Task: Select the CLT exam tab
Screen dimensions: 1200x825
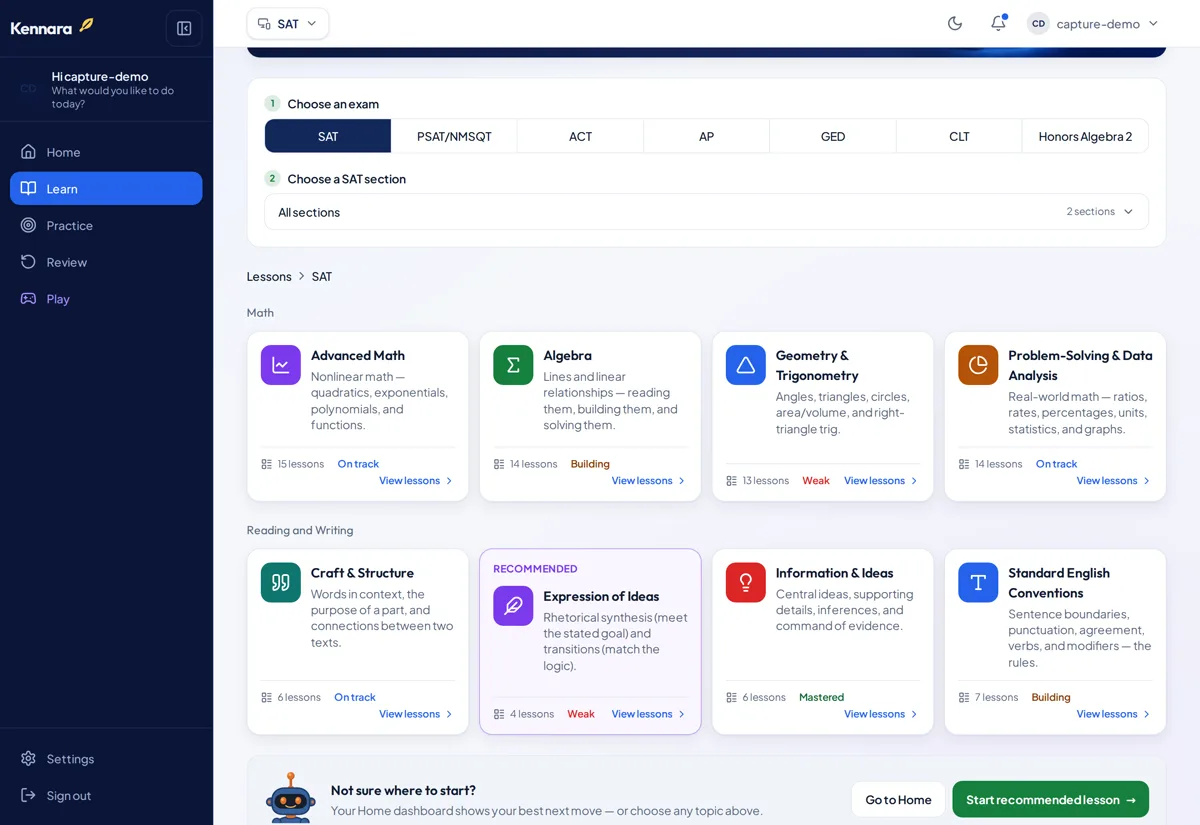Action: [x=959, y=136]
